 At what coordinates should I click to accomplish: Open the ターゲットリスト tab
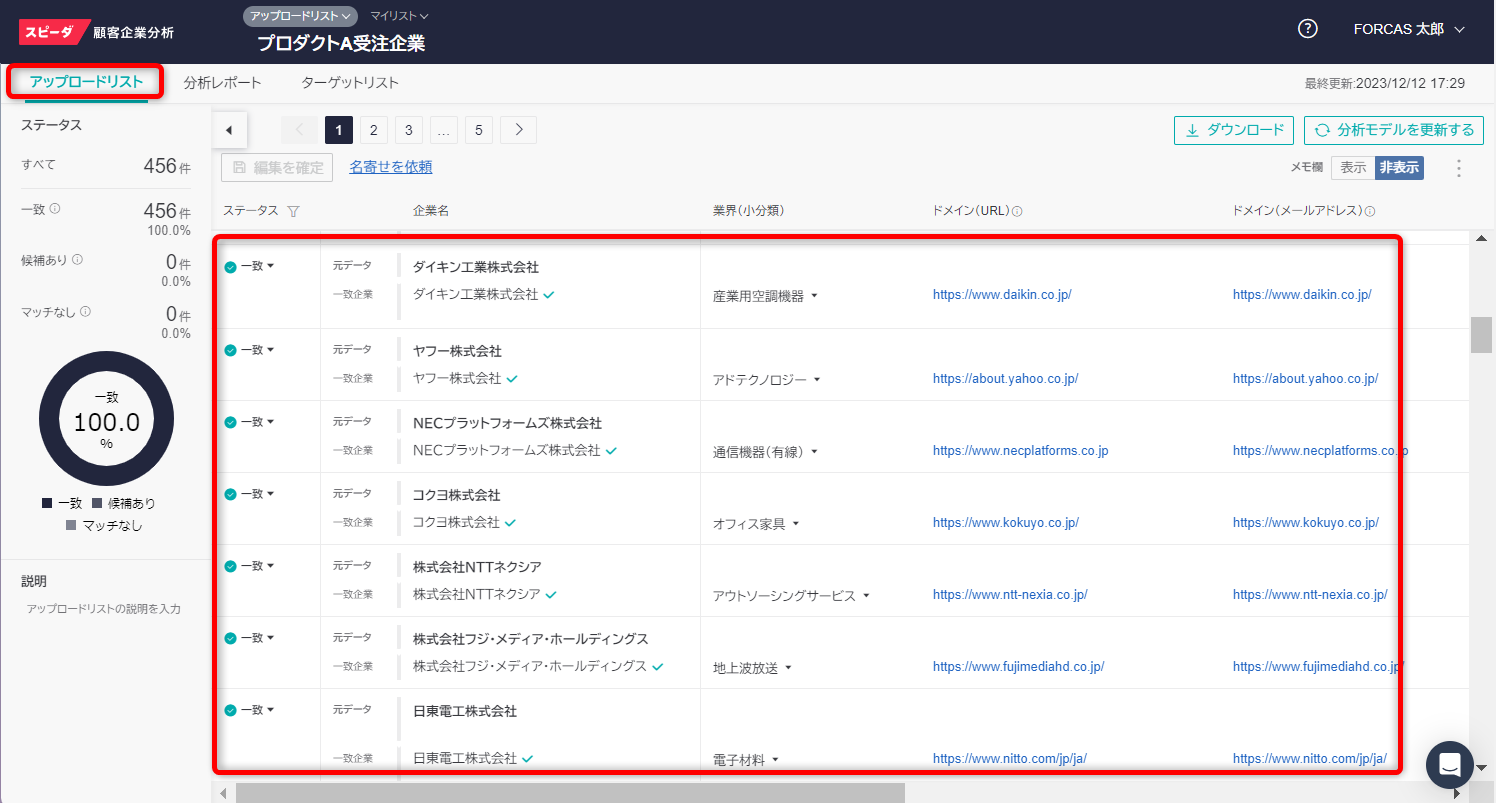[x=350, y=83]
